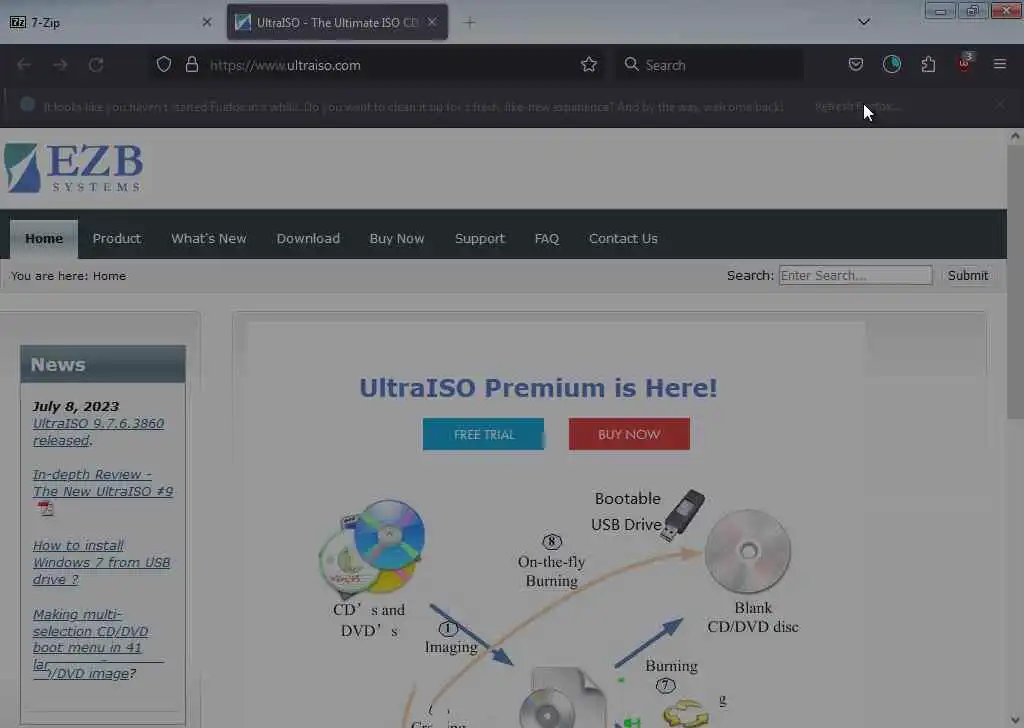Click the scrollbar down arrow
Screen dimensions: 1024x728
1015,720
